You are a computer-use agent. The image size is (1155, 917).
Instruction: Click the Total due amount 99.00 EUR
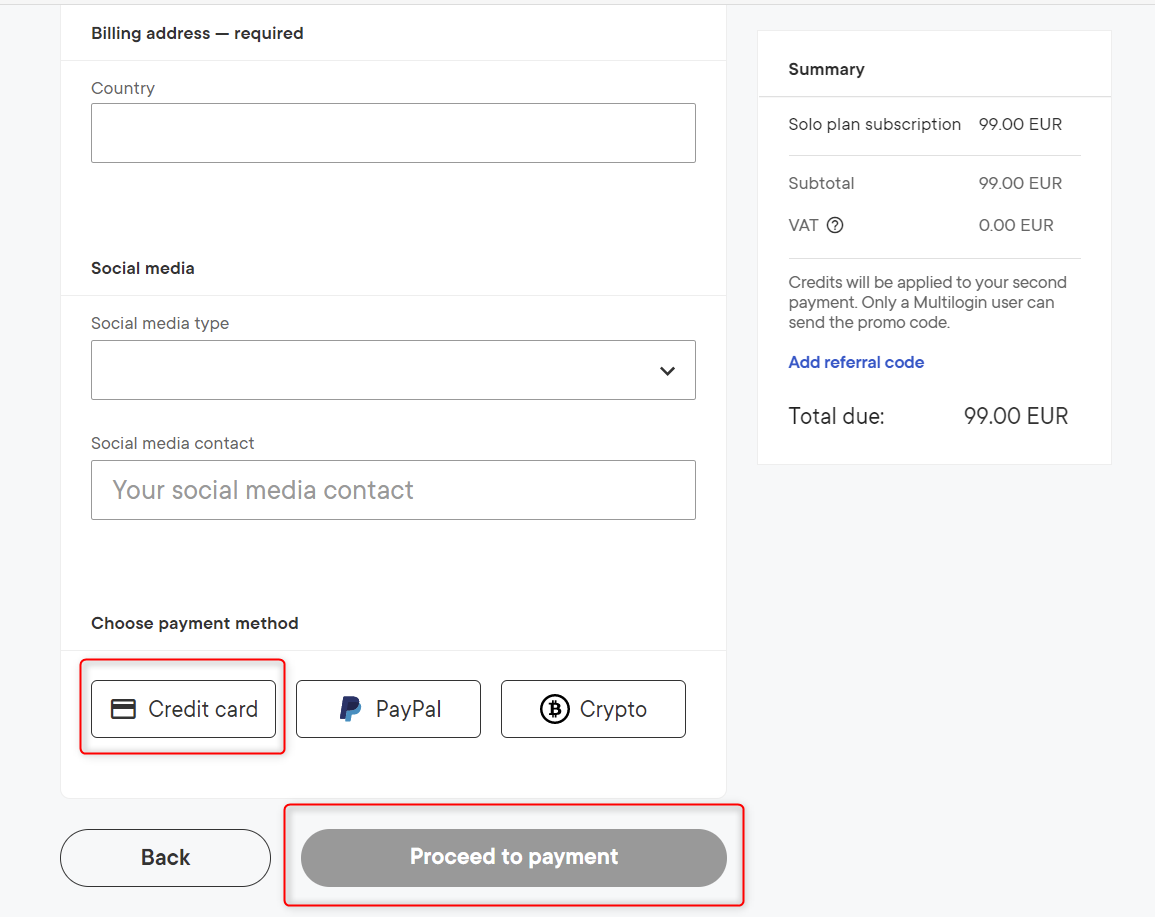tap(1016, 416)
